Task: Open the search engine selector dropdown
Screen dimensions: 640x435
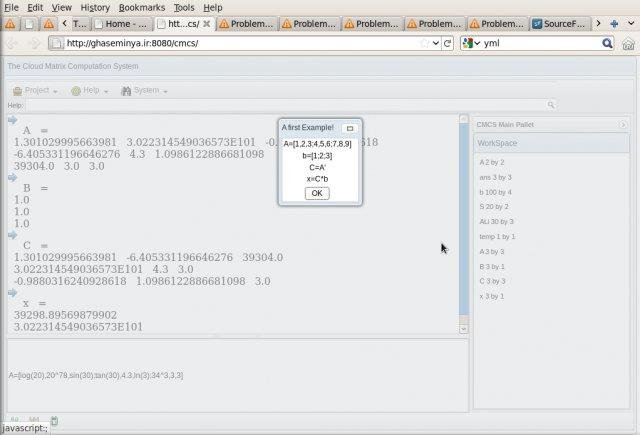Action: 471,43
